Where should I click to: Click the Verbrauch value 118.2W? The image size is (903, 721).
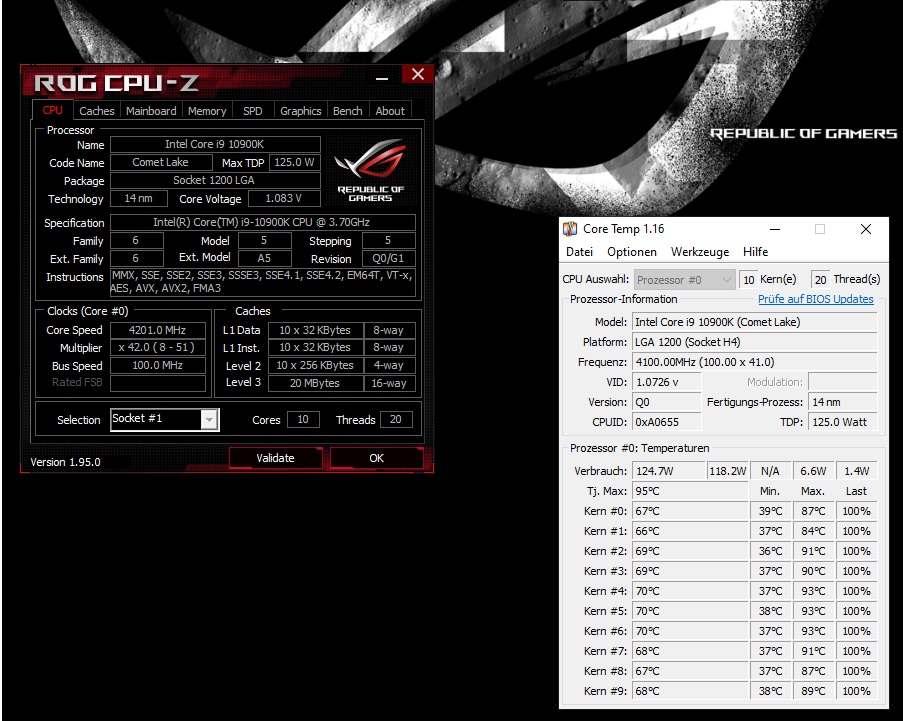(x=727, y=471)
